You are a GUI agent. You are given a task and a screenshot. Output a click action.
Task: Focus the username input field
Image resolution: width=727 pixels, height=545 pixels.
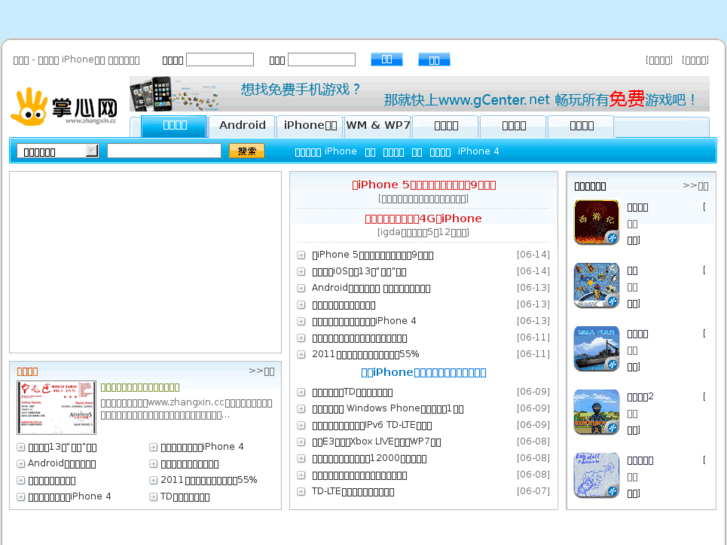point(220,60)
